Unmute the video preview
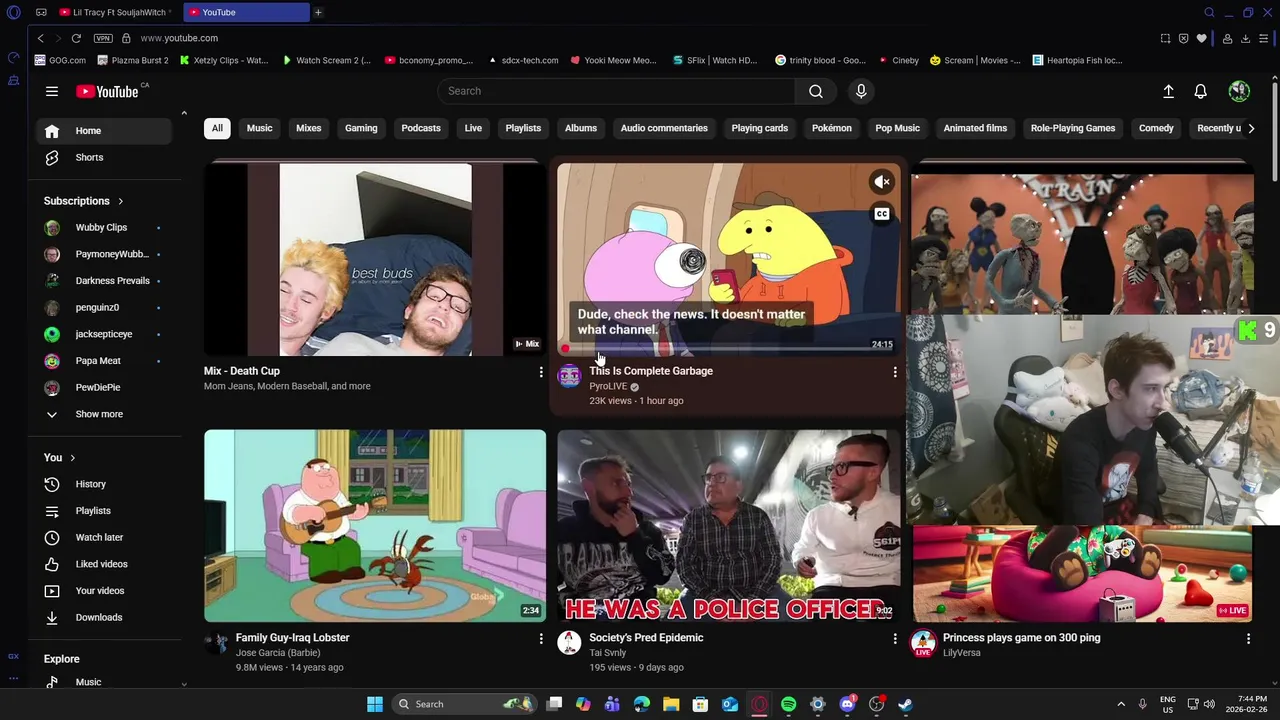 pos(882,182)
